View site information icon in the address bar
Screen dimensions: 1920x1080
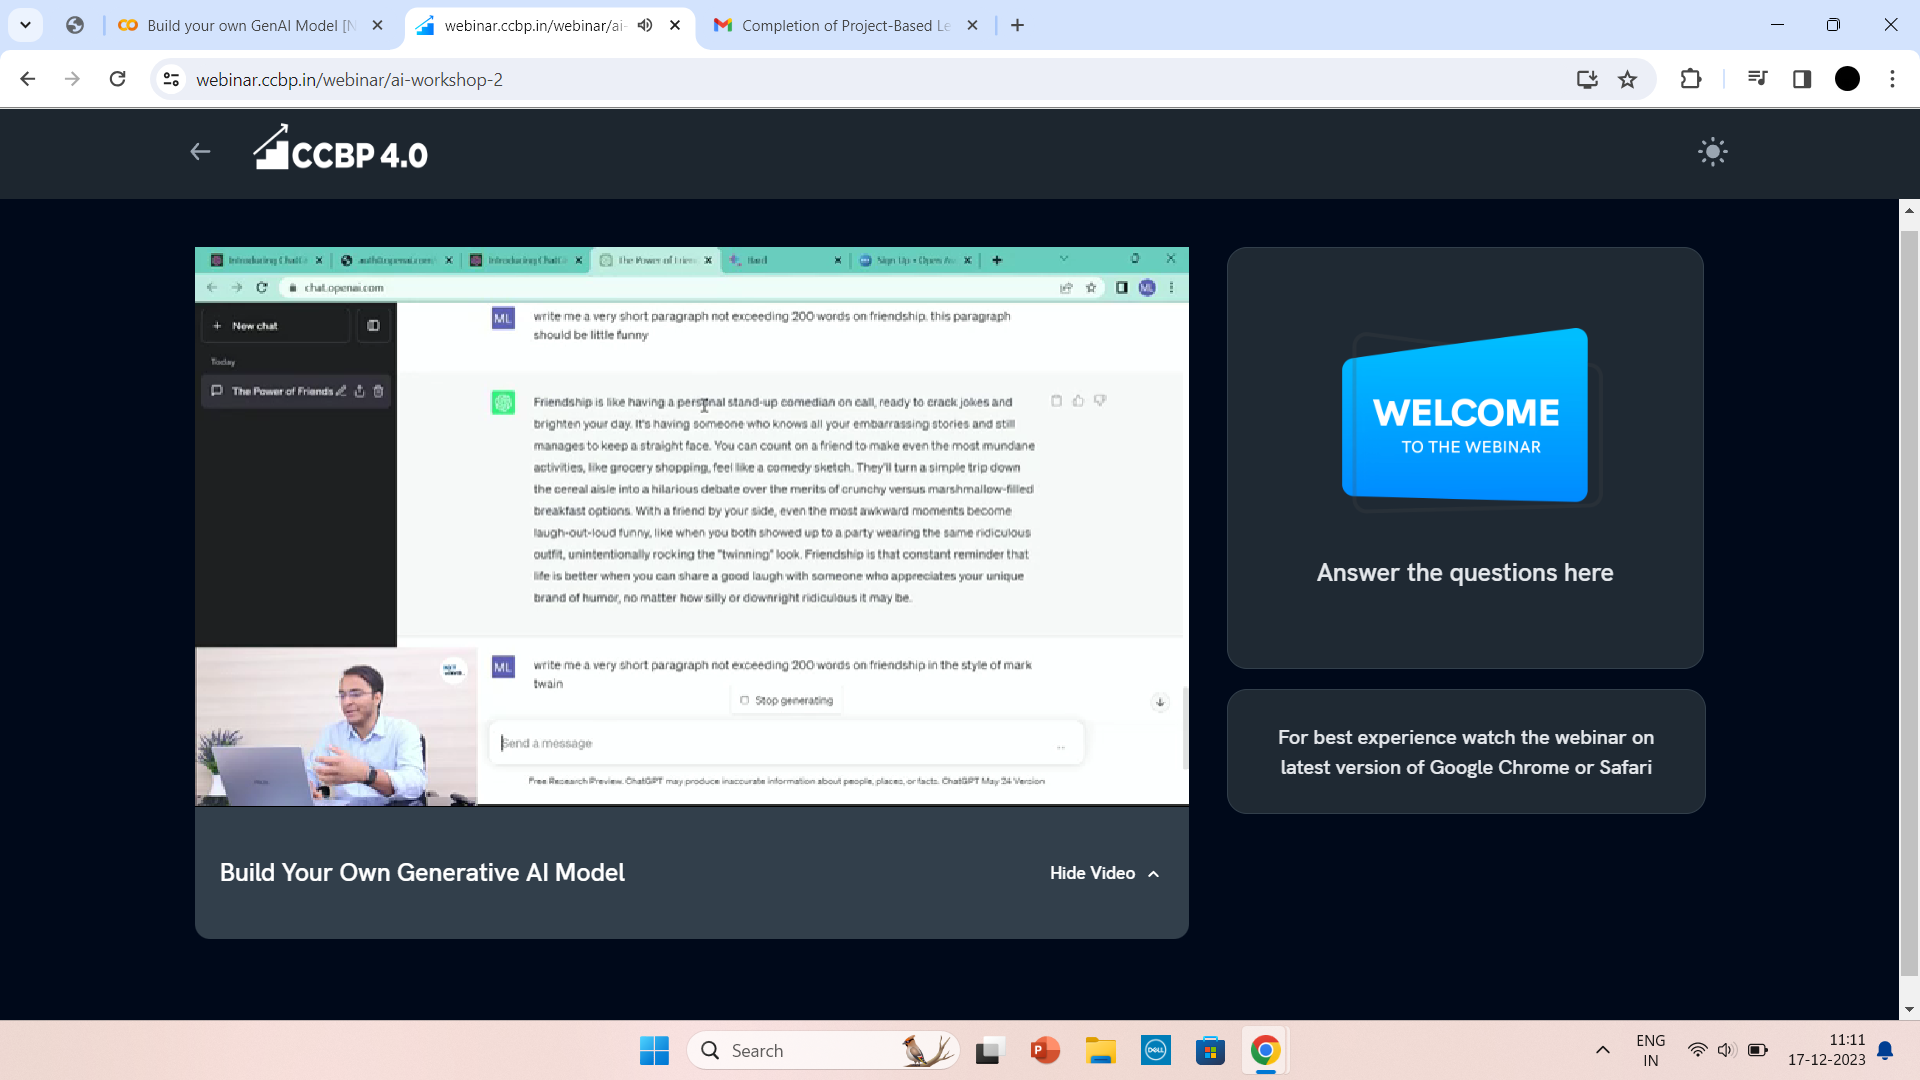[x=171, y=79]
